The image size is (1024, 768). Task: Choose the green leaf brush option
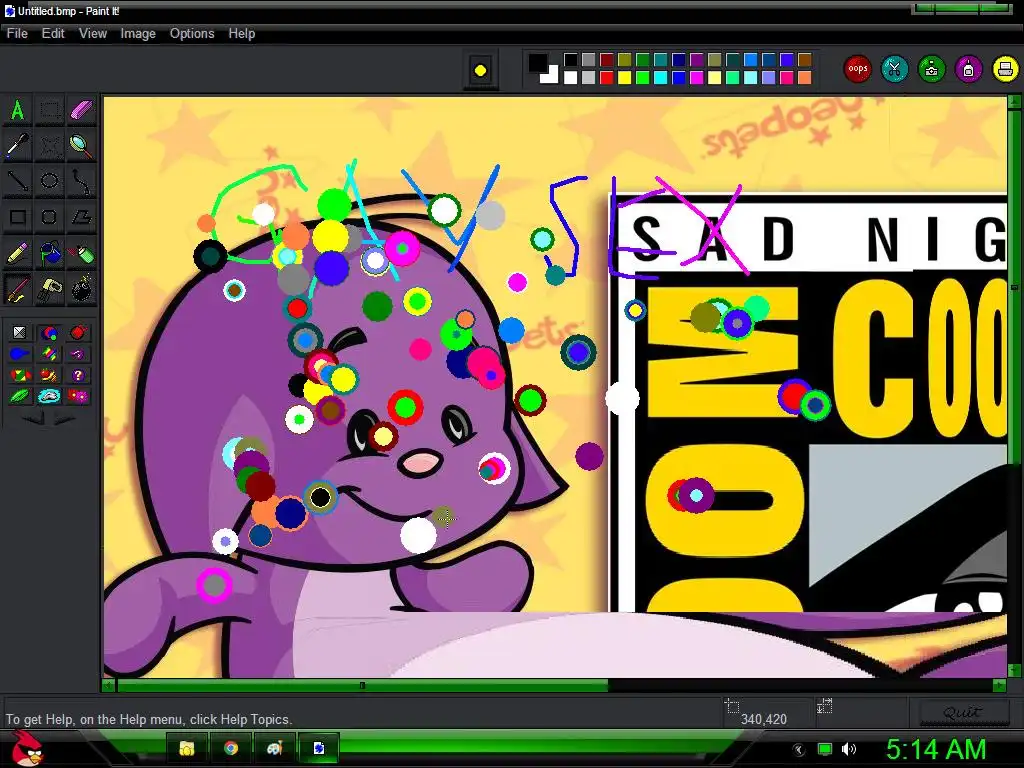[x=20, y=396]
